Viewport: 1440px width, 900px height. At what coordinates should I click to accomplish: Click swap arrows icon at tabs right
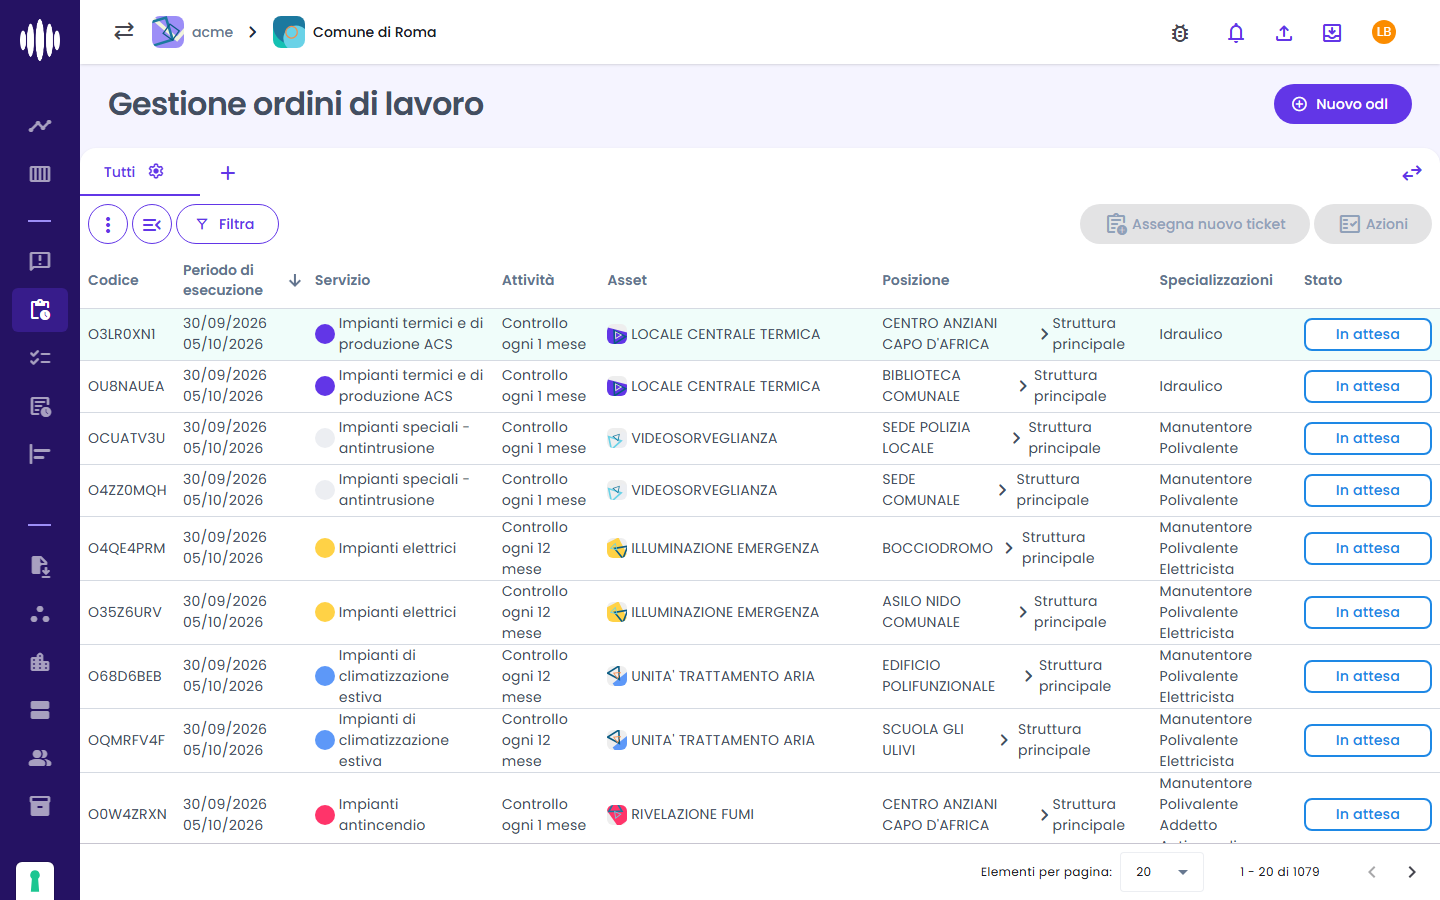click(x=1412, y=173)
